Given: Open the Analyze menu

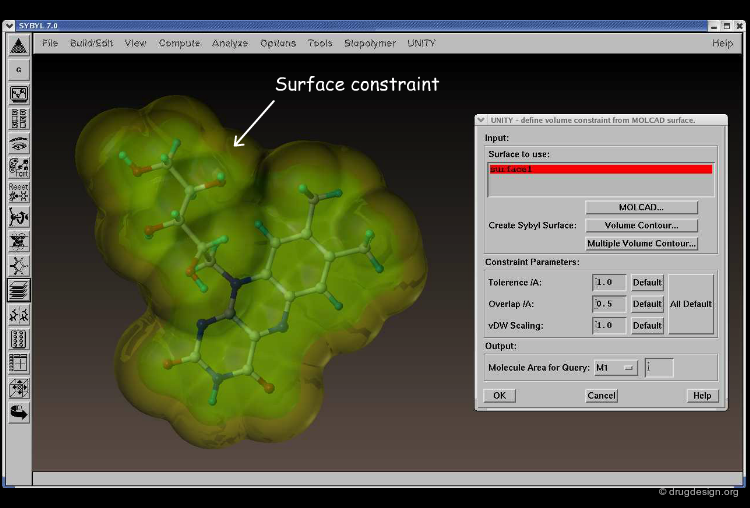Looking at the screenshot, I should point(230,43).
